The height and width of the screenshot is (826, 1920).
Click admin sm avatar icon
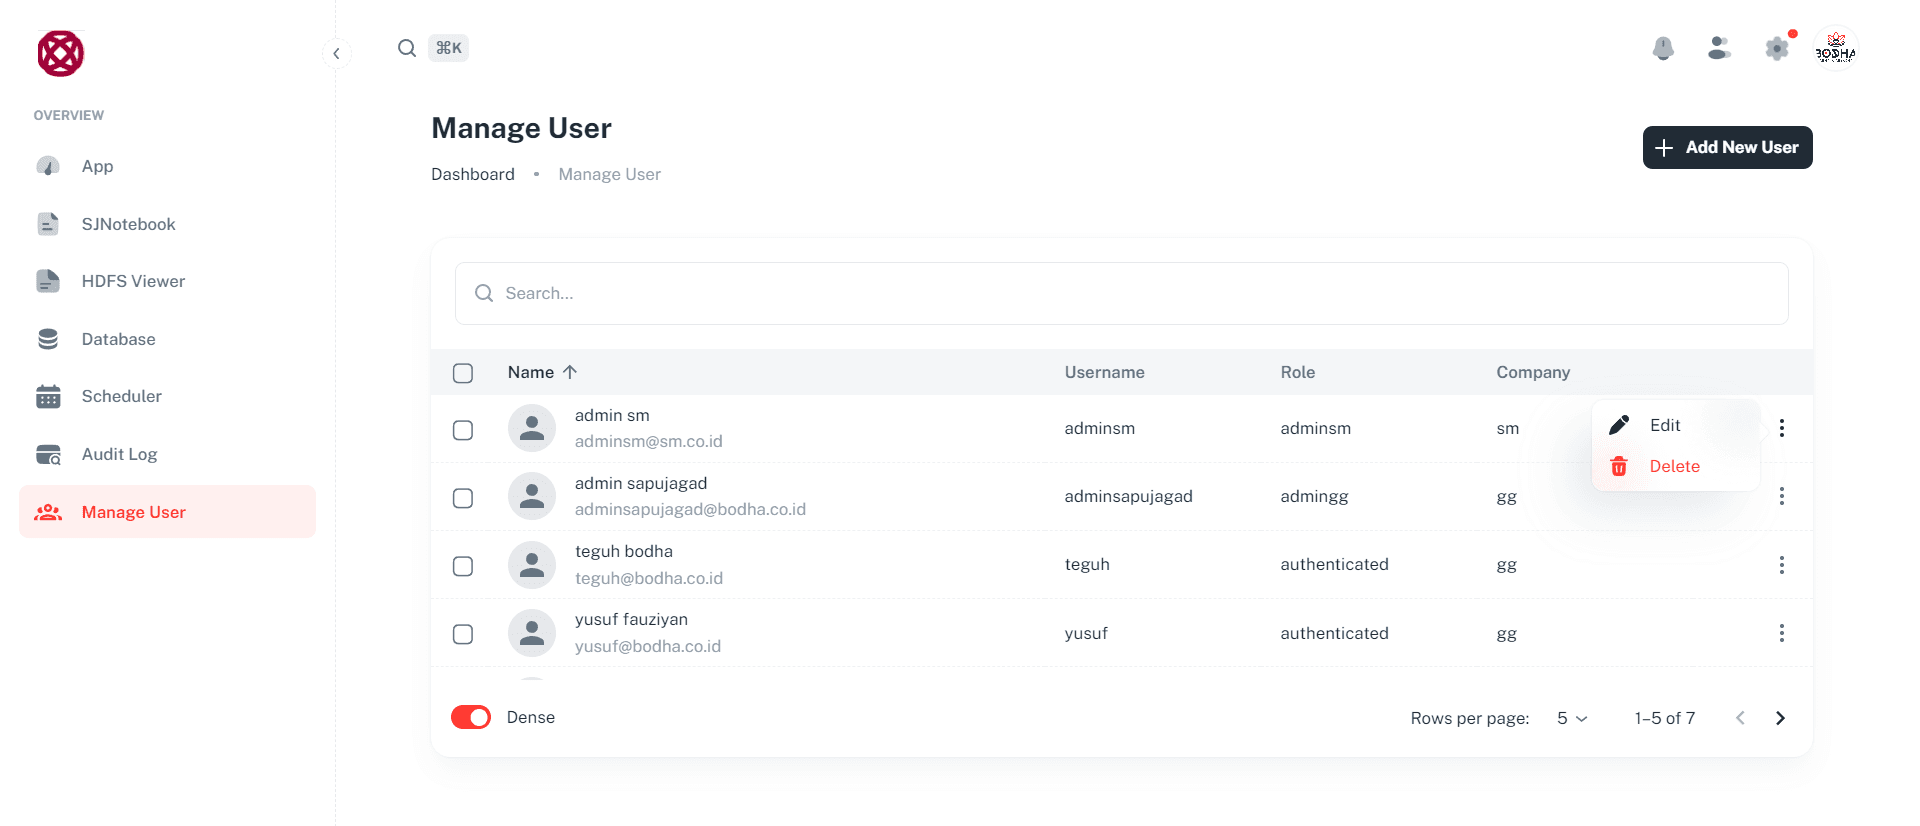532,428
